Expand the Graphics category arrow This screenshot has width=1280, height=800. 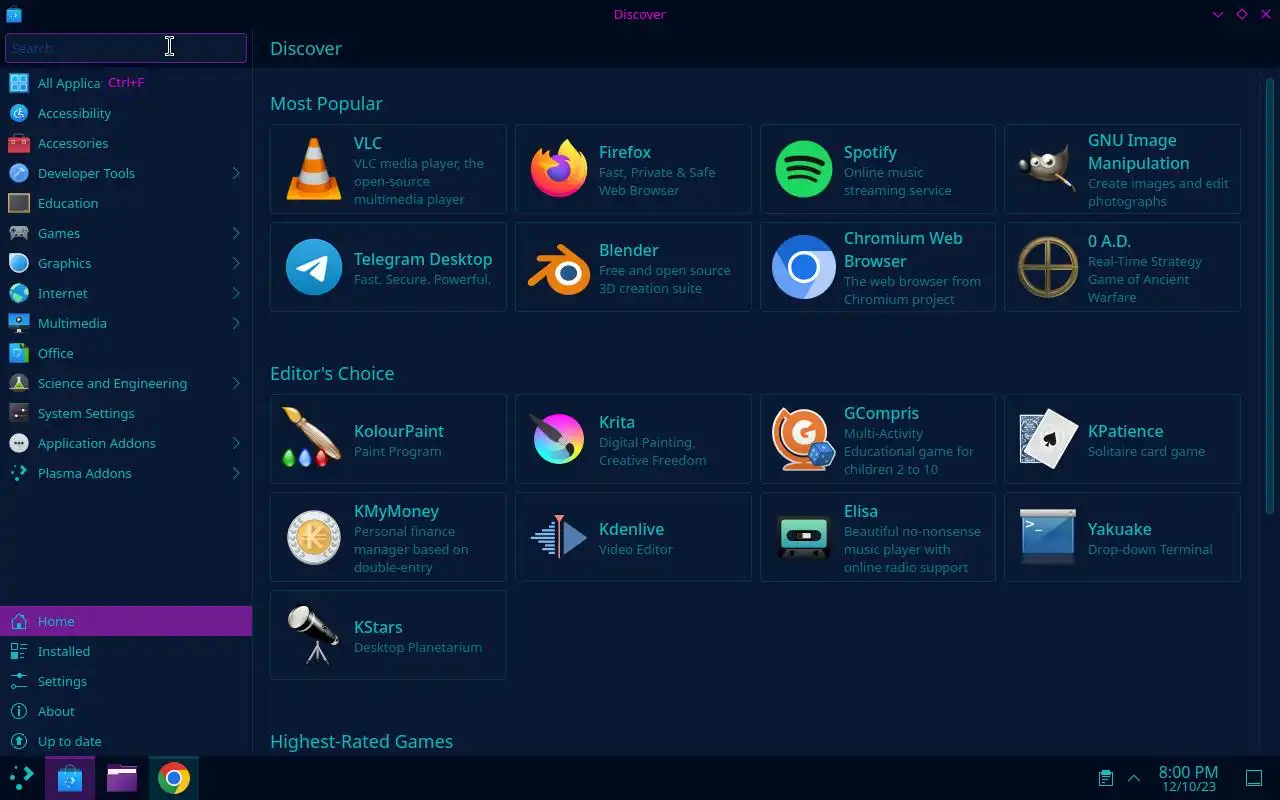click(236, 263)
